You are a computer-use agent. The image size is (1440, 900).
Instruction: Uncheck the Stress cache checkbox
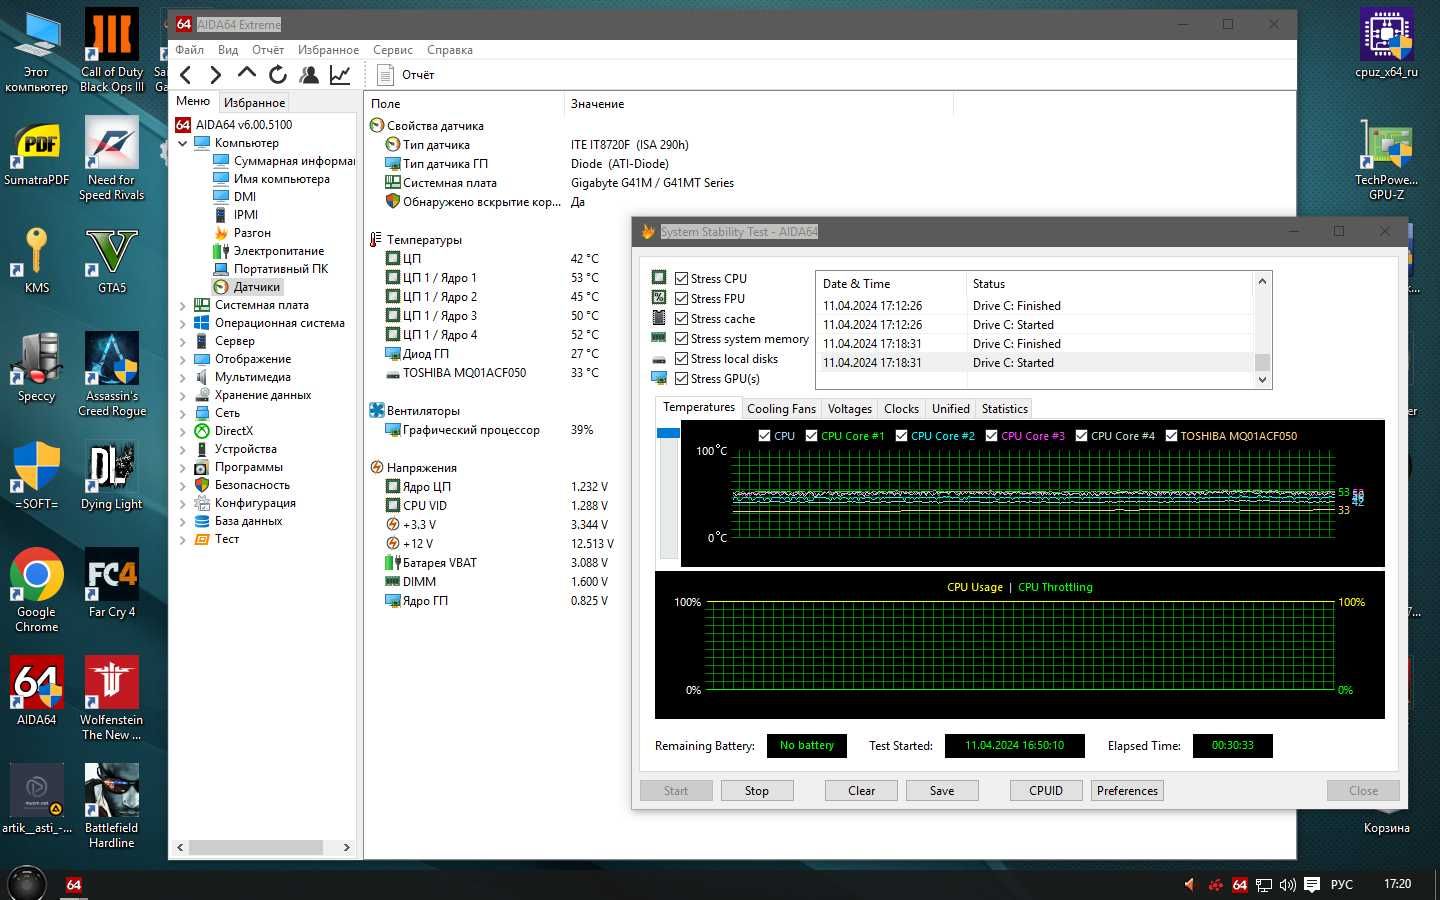tap(681, 319)
